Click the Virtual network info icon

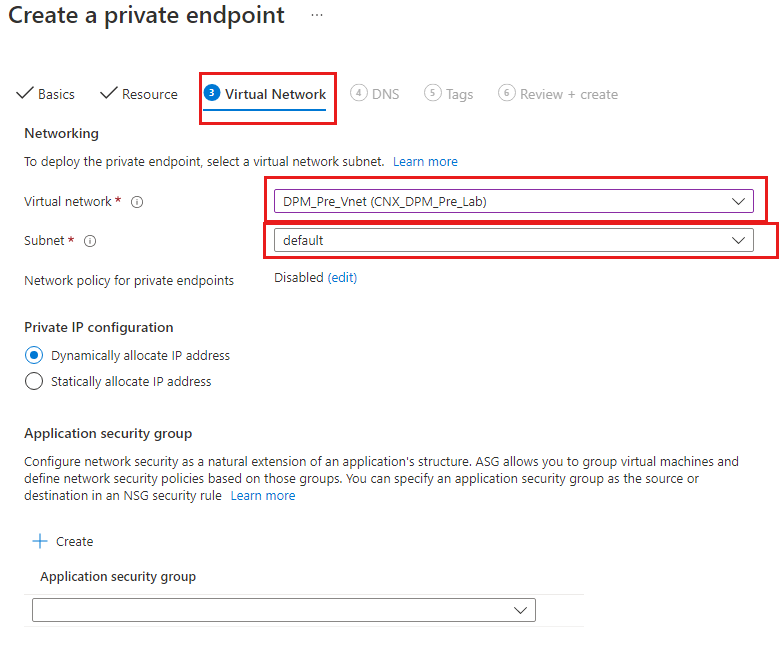[x=137, y=202]
